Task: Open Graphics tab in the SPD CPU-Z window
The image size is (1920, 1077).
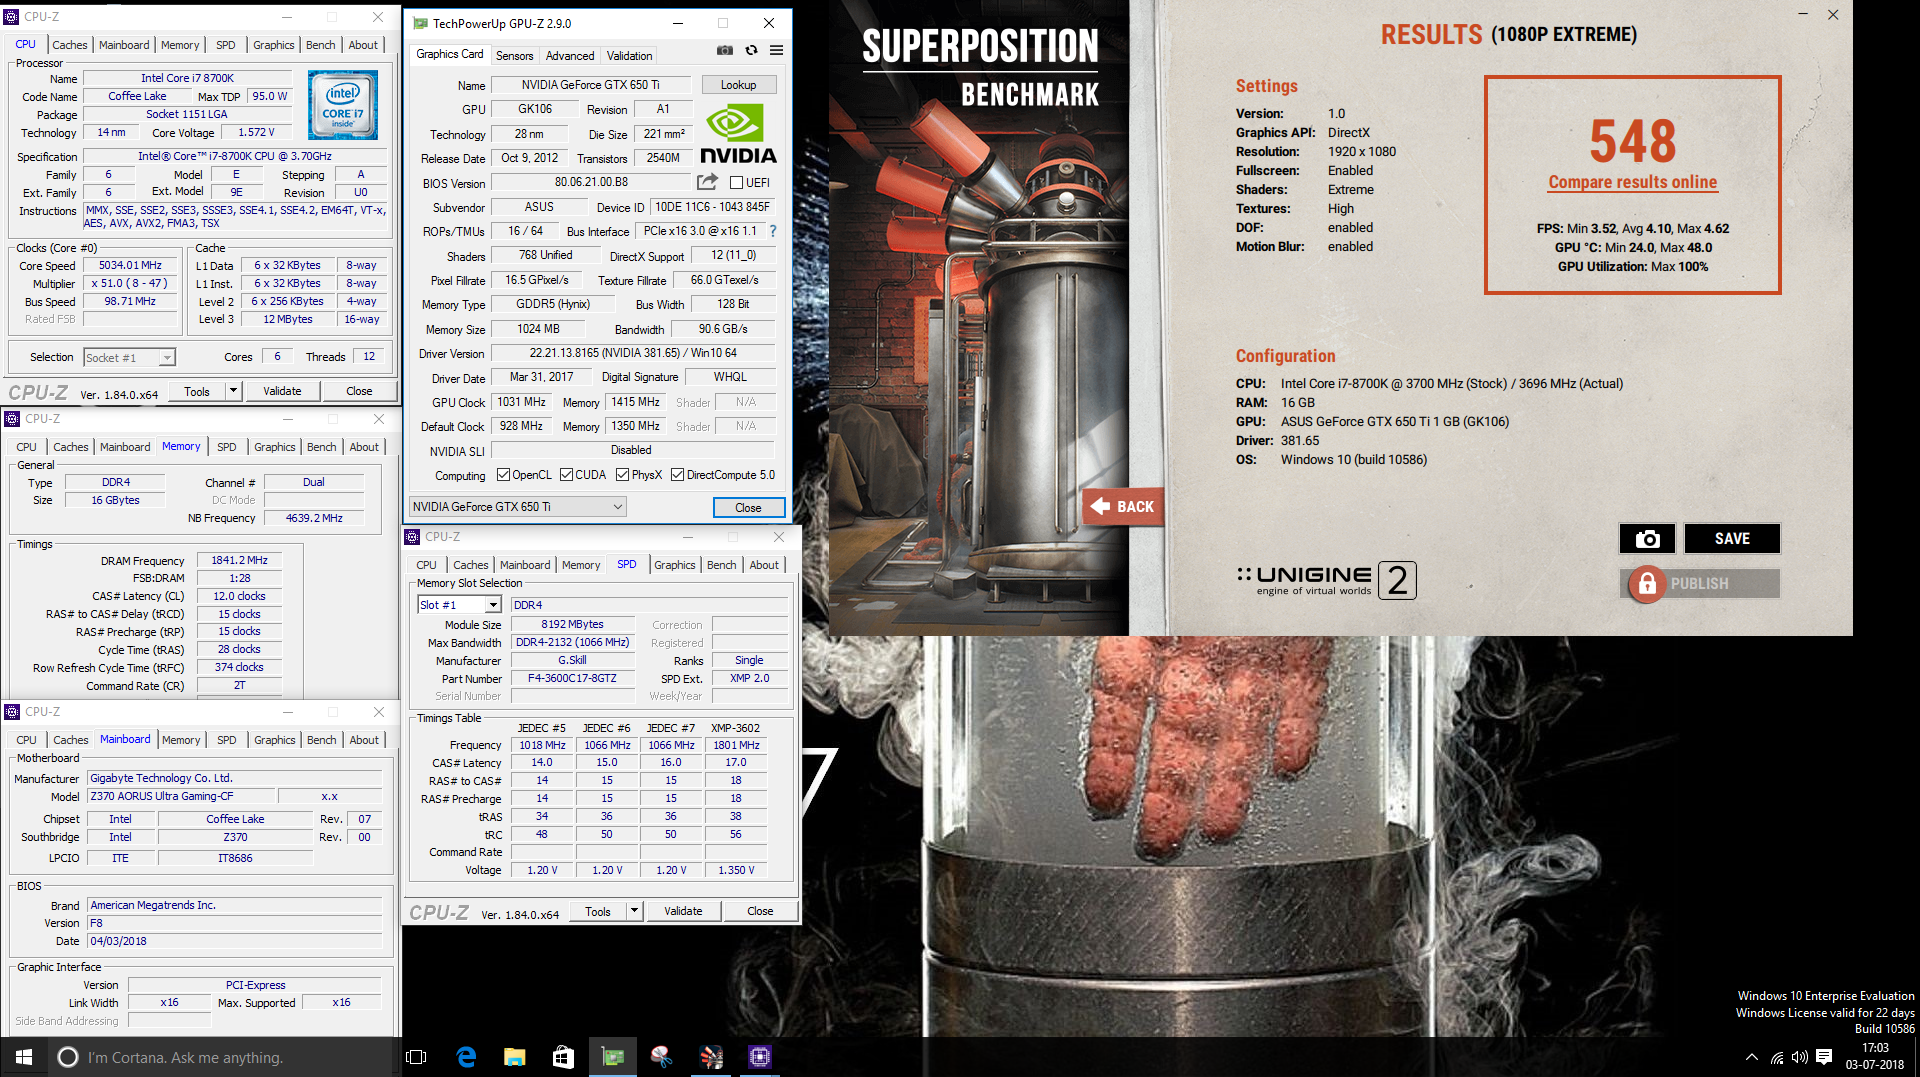Action: 675,565
